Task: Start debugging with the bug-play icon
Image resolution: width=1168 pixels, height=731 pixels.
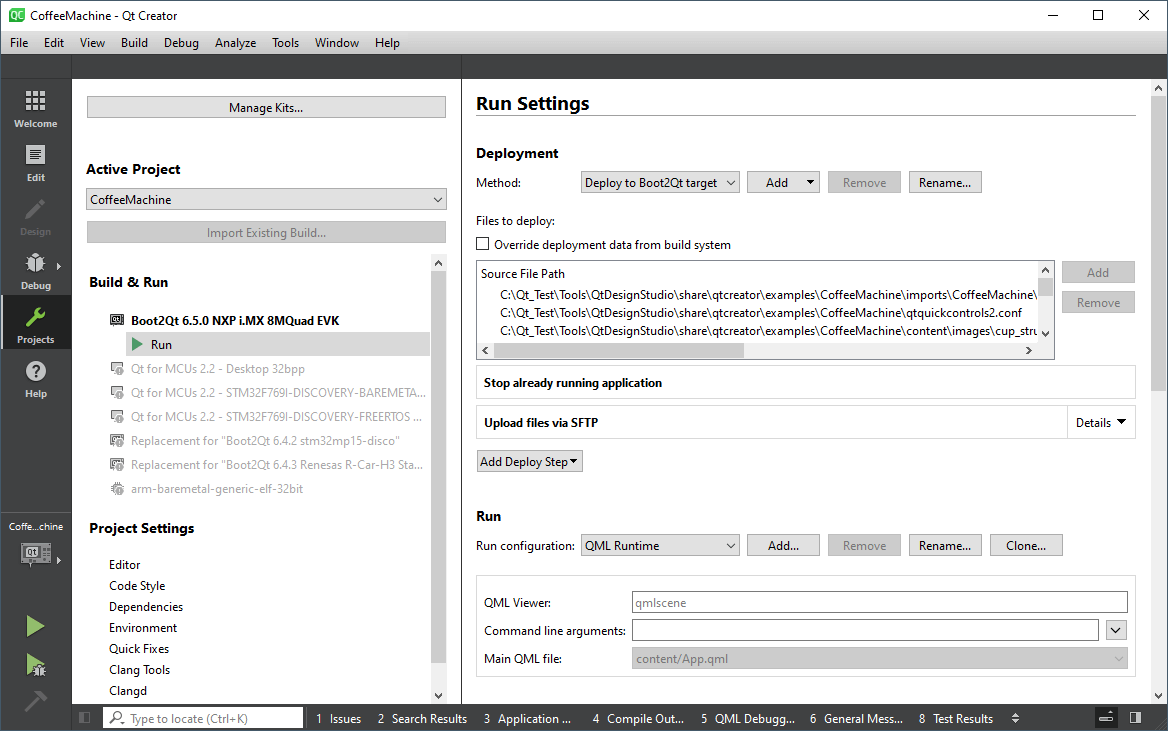Action: pyautogui.click(x=35, y=664)
